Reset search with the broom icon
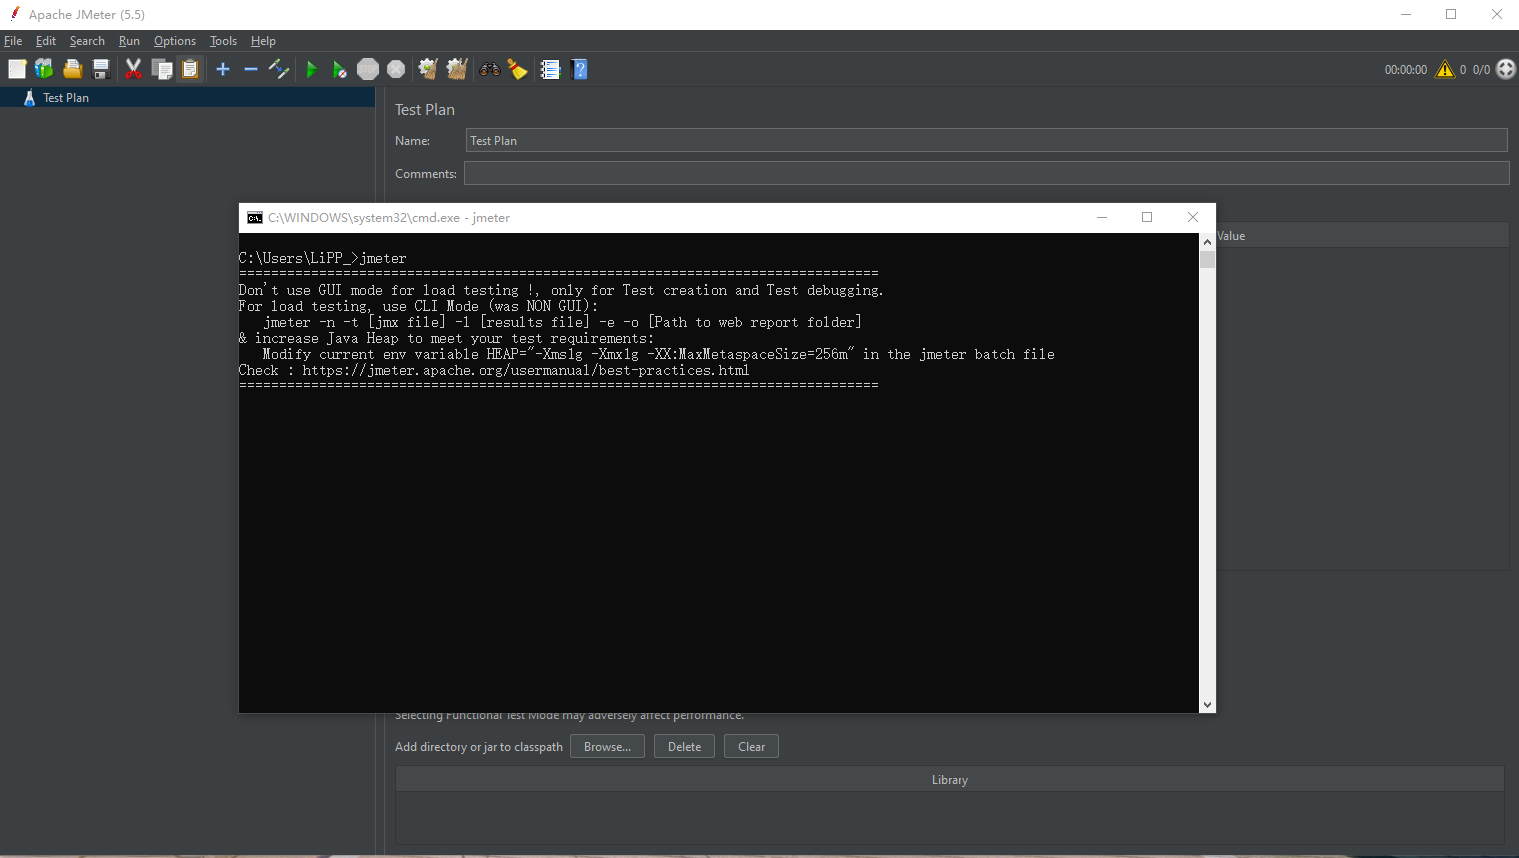The width and height of the screenshot is (1519, 858). pos(518,69)
